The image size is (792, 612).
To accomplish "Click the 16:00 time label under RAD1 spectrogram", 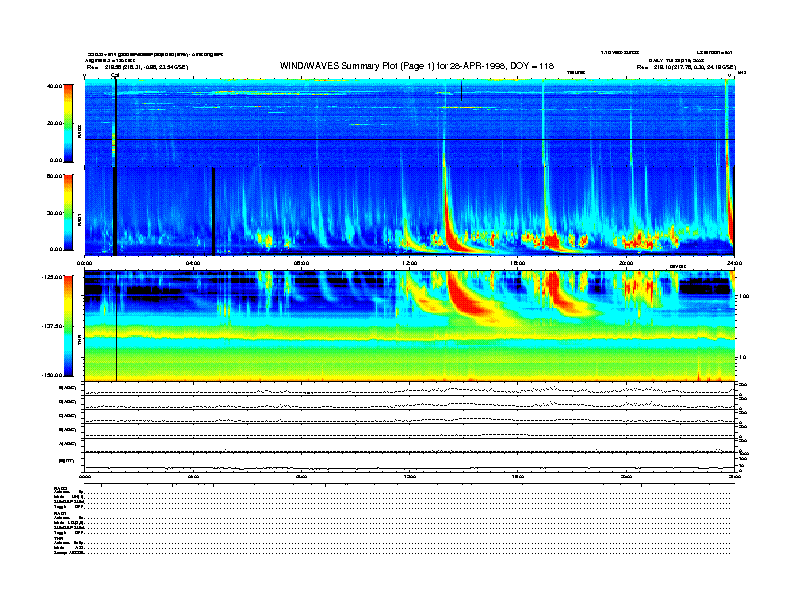I will pyautogui.click(x=518, y=263).
